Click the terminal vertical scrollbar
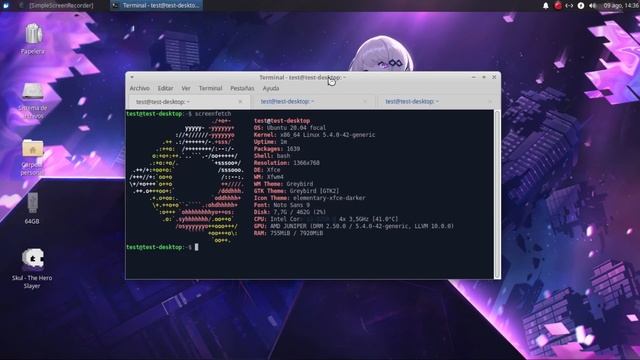 (x=497, y=194)
